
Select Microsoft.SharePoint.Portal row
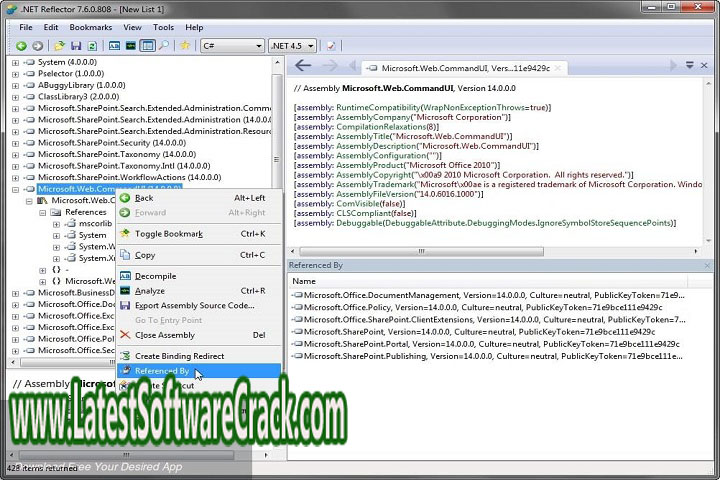pos(486,344)
